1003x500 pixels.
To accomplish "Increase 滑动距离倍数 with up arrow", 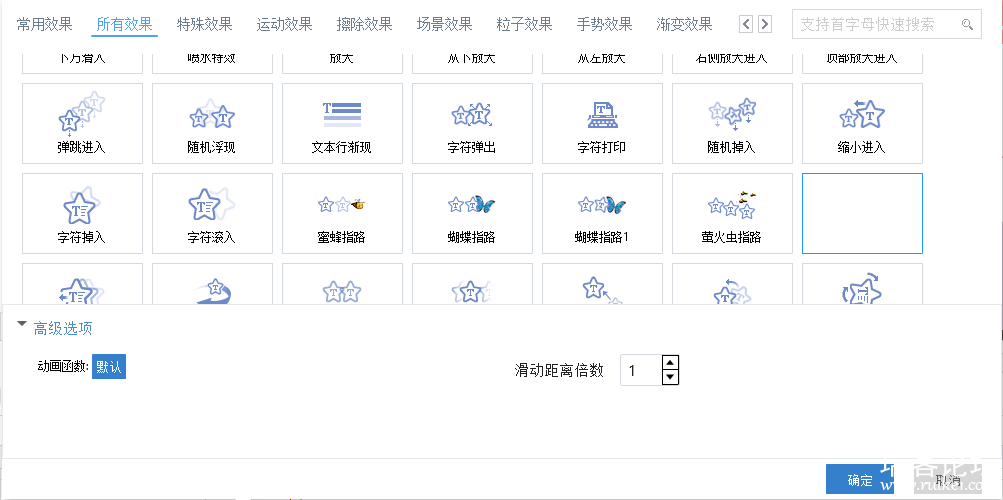I will click(x=670, y=363).
